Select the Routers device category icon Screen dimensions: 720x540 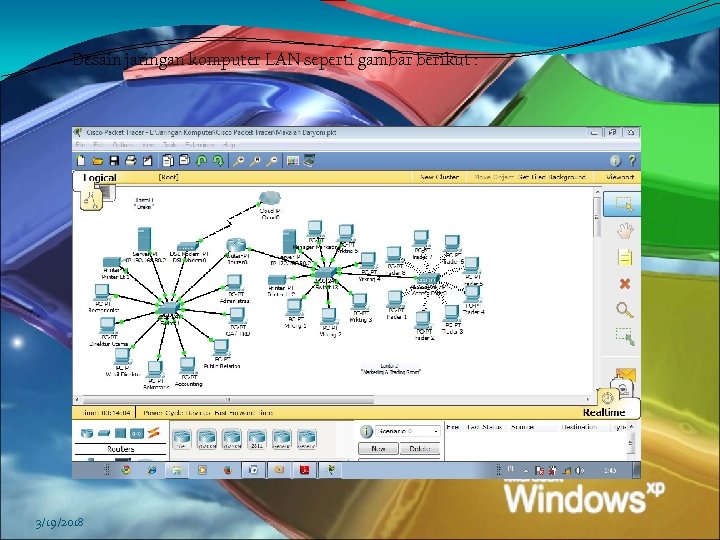86,433
